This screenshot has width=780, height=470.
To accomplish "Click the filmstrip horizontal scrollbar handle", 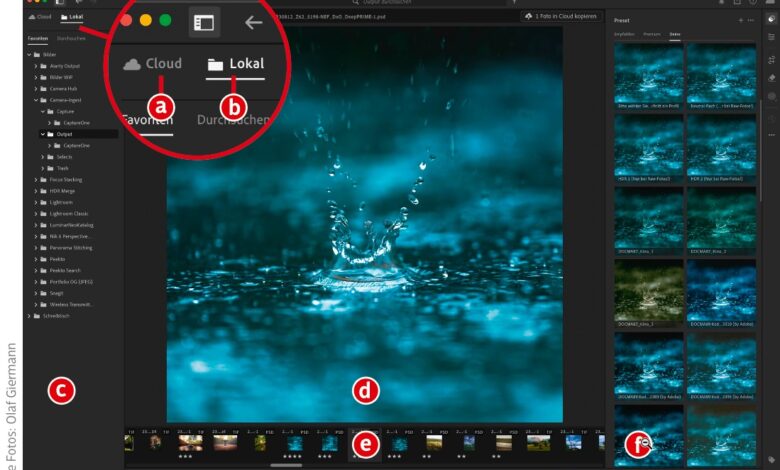I will click(x=286, y=466).
